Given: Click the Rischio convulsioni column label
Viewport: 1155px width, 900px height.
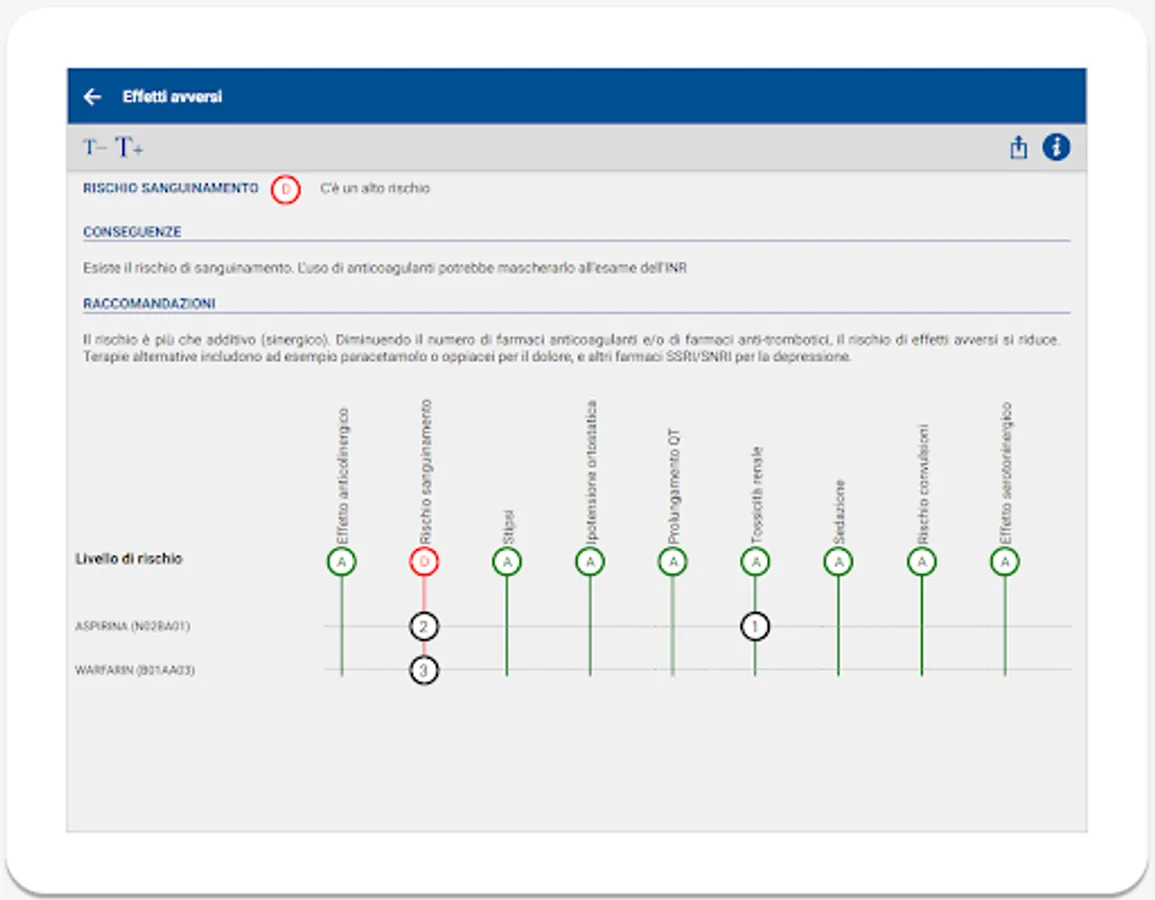Looking at the screenshot, I should pos(923,485).
